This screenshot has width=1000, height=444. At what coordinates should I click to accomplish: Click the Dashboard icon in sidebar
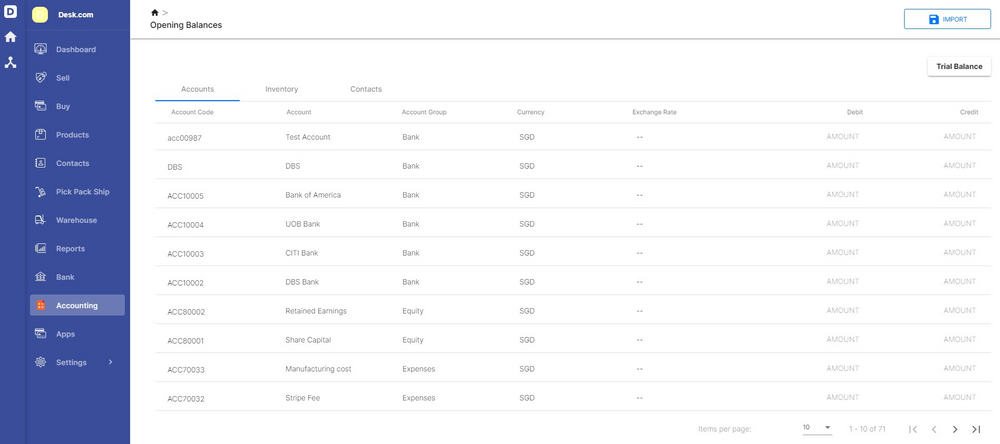pos(41,49)
